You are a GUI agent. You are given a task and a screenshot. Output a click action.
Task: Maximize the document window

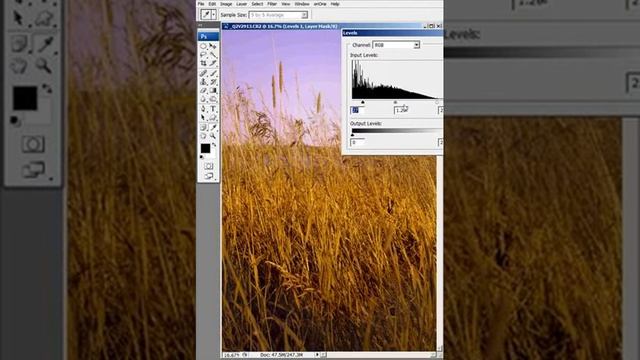click(x=431, y=26)
